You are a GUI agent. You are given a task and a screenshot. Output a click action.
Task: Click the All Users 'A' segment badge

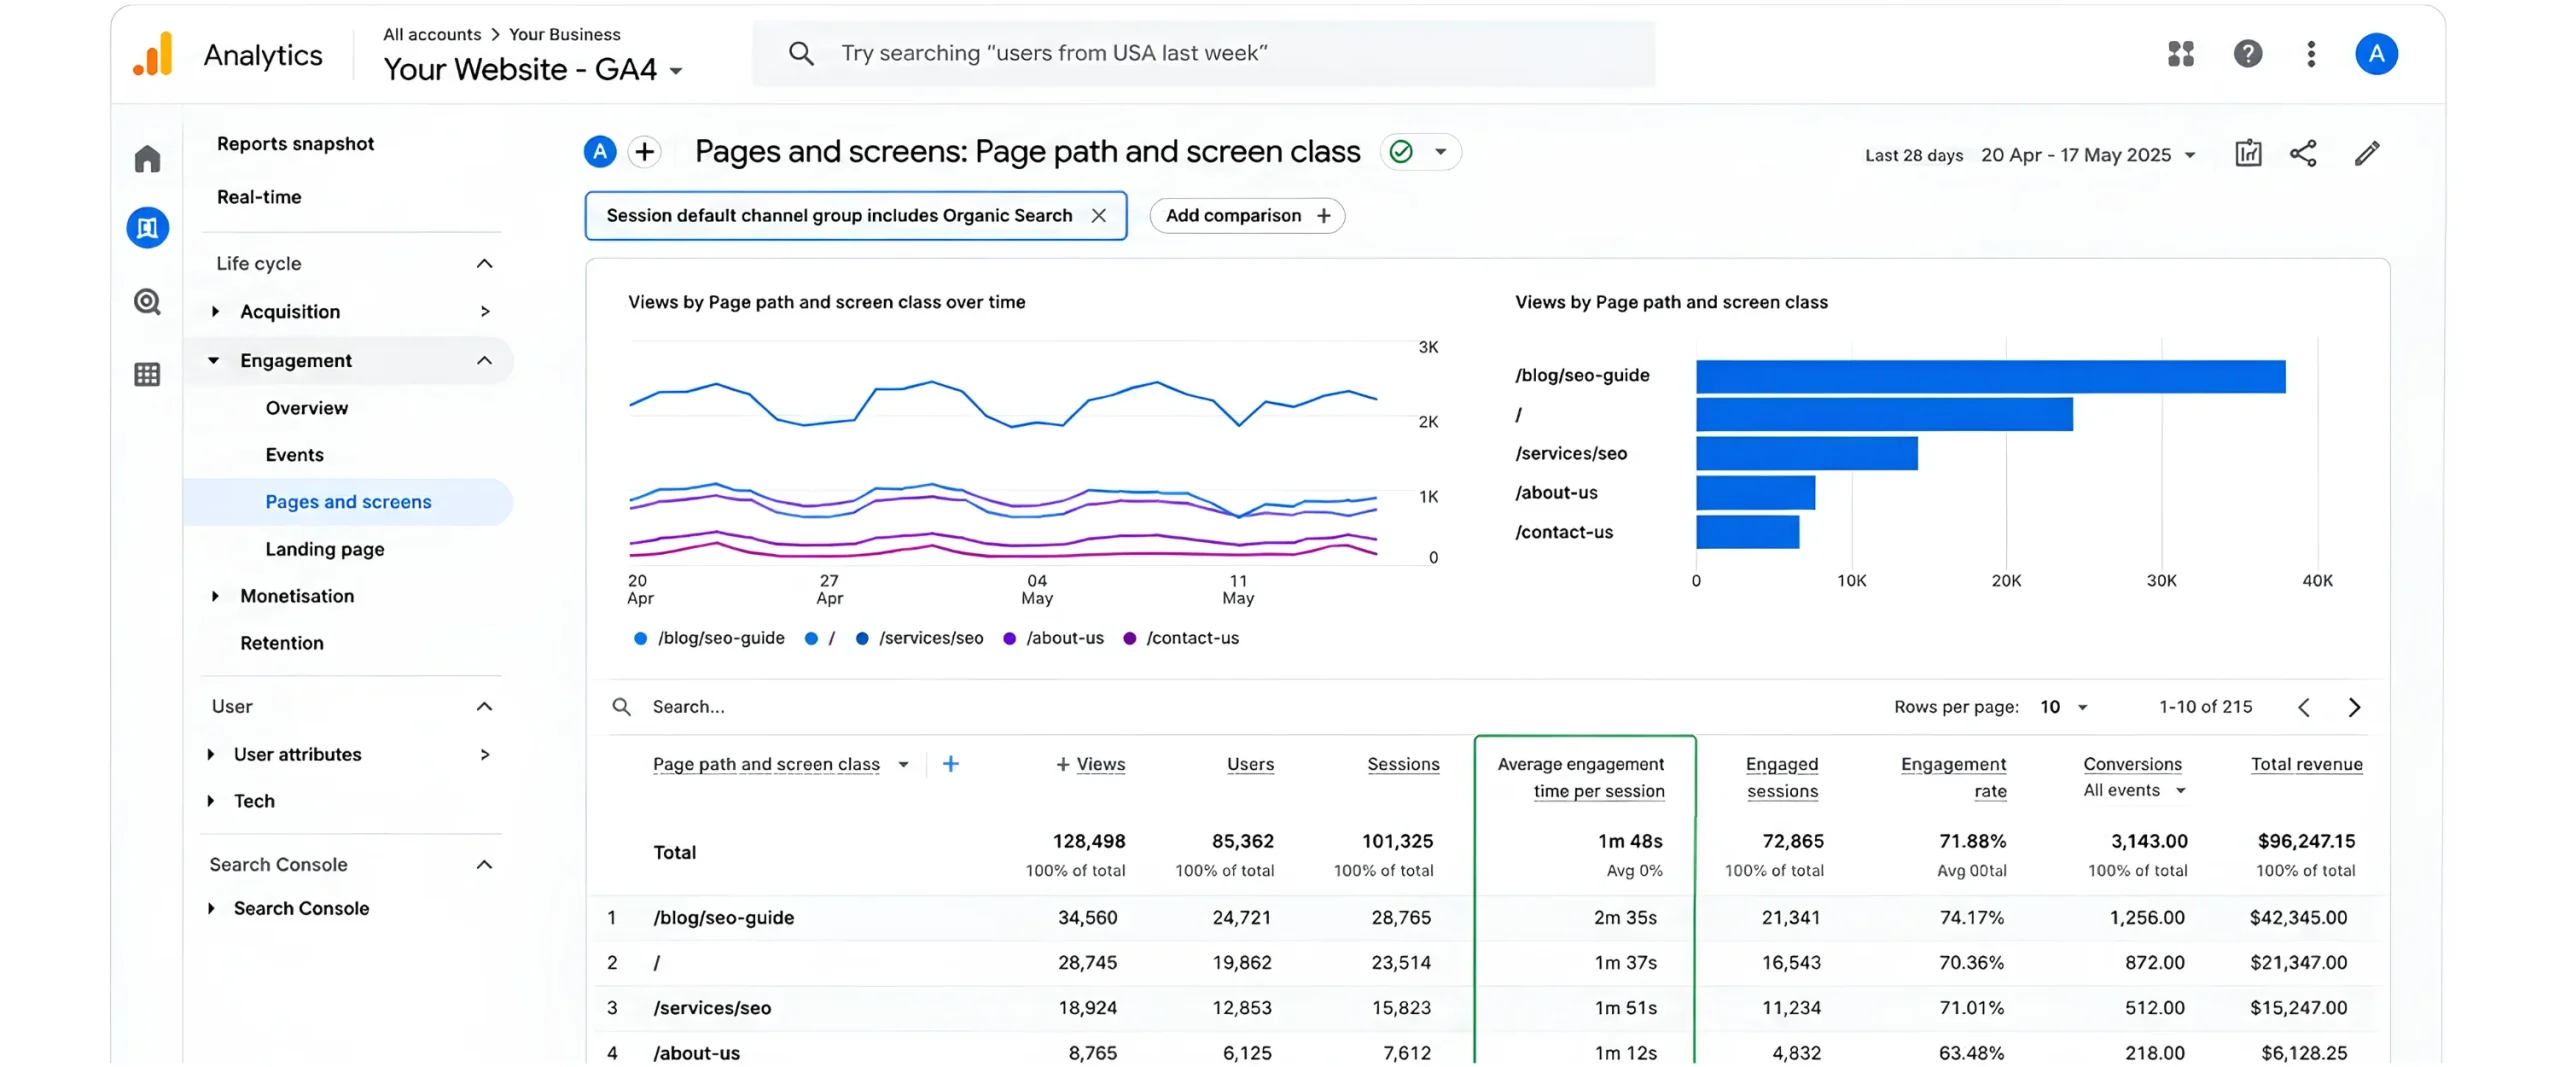(x=599, y=152)
